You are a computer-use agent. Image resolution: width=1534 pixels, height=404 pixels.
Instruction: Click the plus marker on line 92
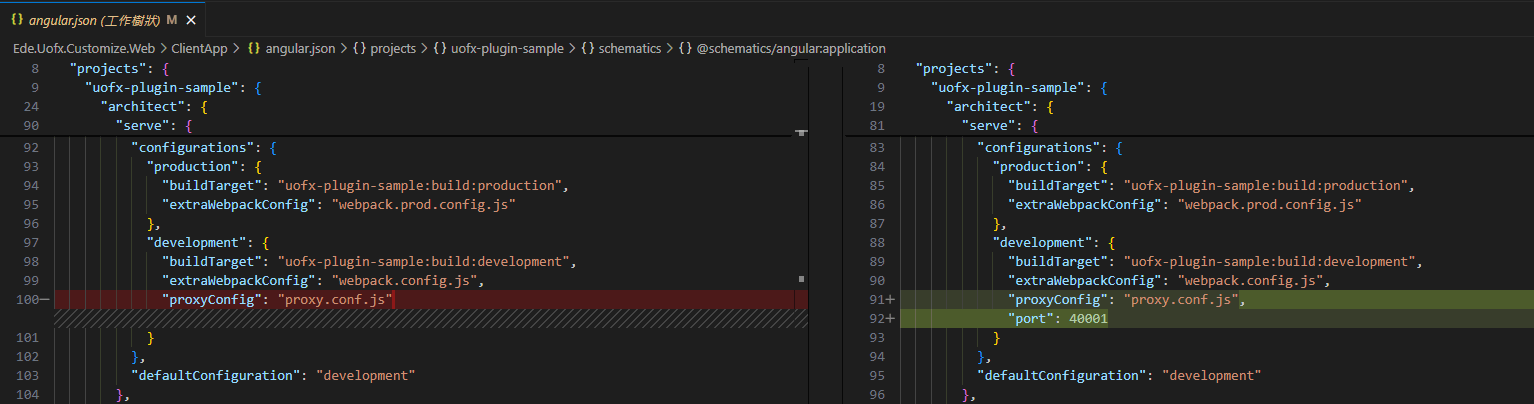coord(891,318)
